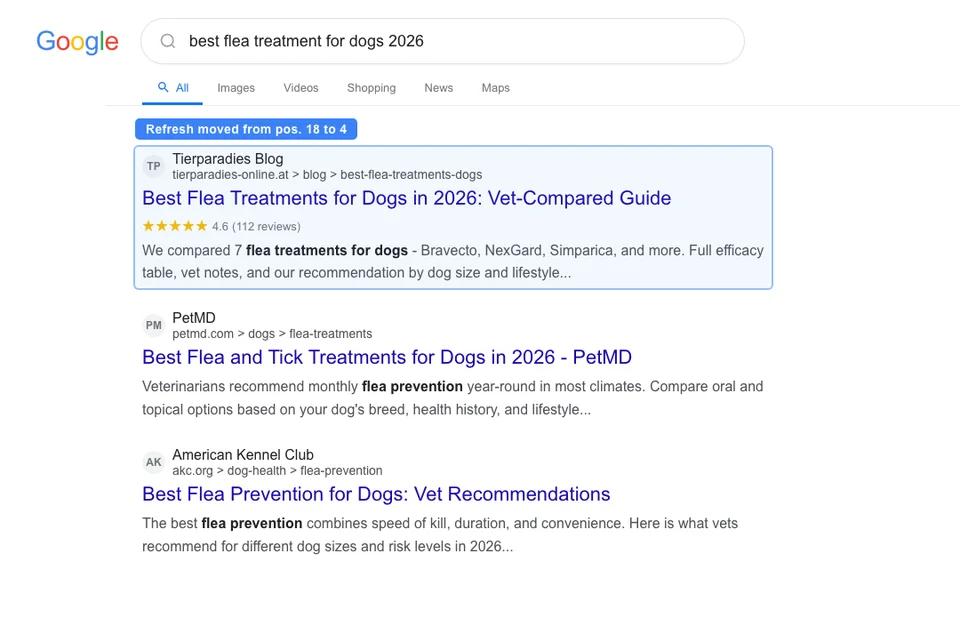This screenshot has width=960, height=619.
Task: Click the PetMD PM site icon
Action: point(153,325)
